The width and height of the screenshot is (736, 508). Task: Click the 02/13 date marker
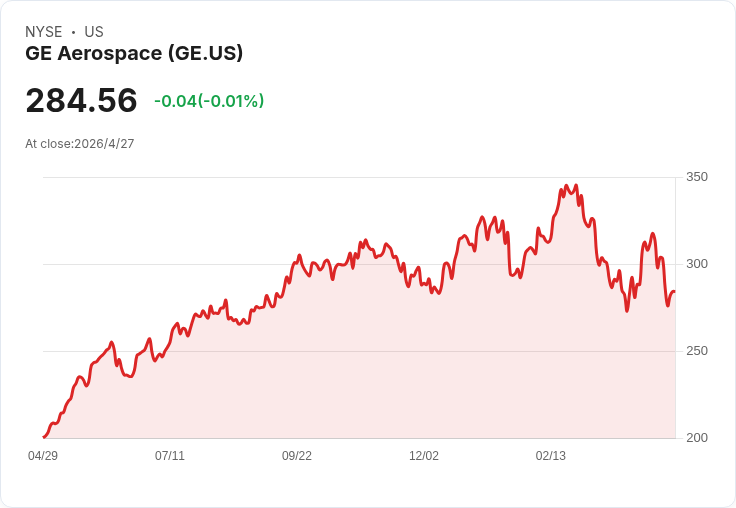click(551, 456)
